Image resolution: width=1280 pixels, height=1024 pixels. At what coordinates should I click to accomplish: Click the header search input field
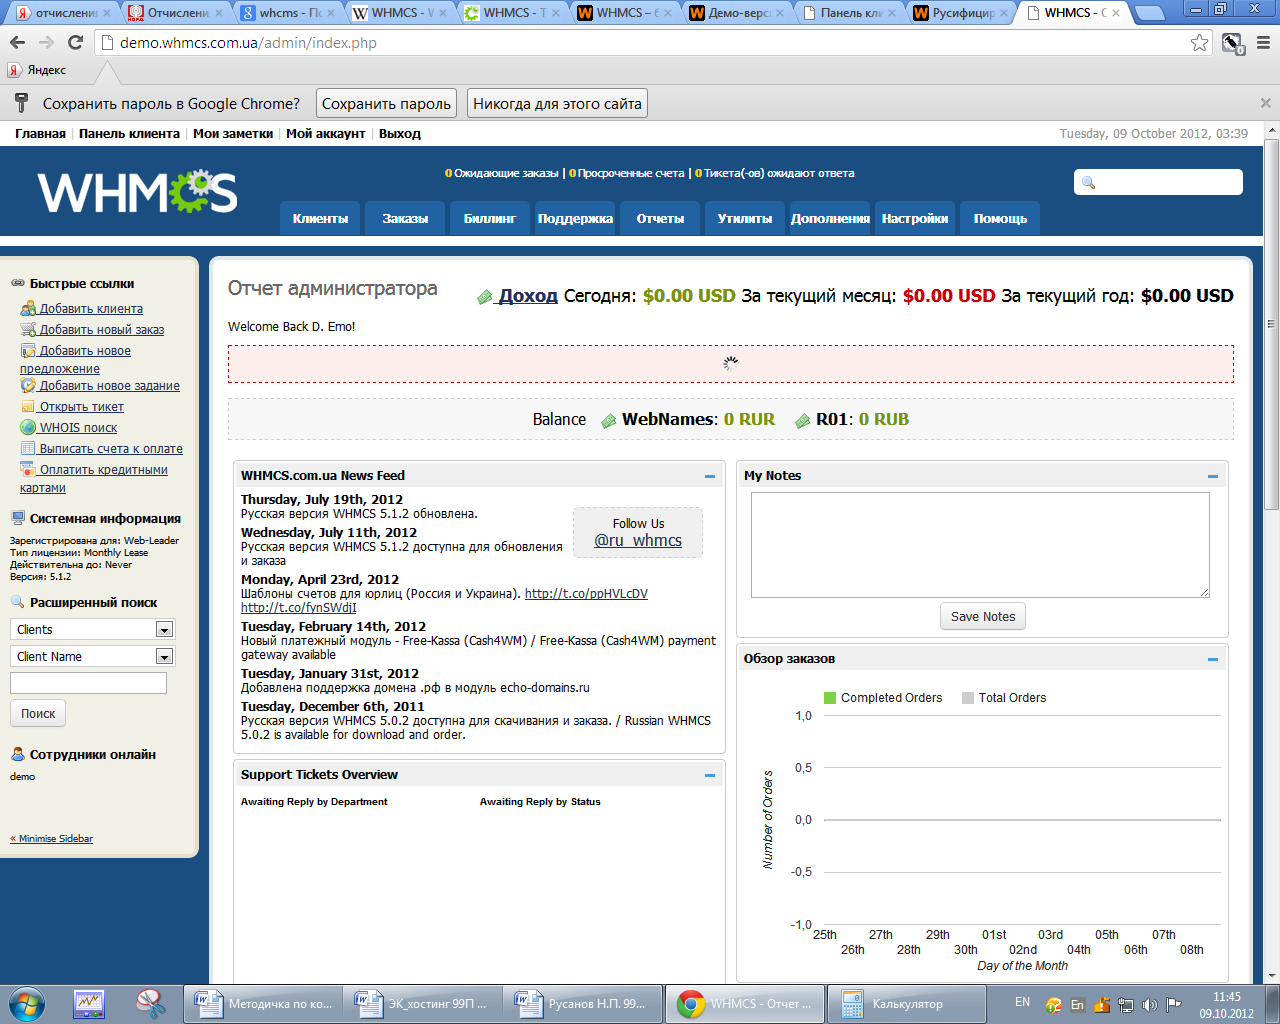click(x=1158, y=182)
